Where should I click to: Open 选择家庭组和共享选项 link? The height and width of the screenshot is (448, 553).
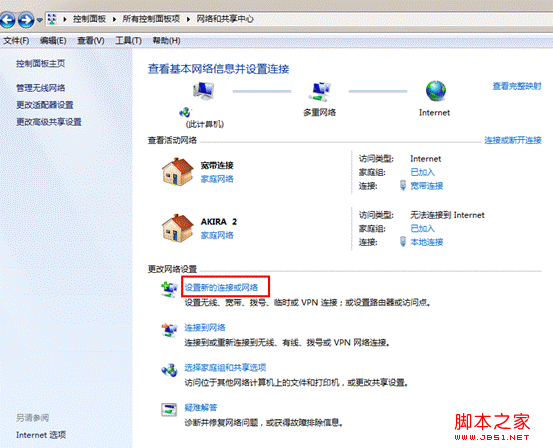coord(225,368)
